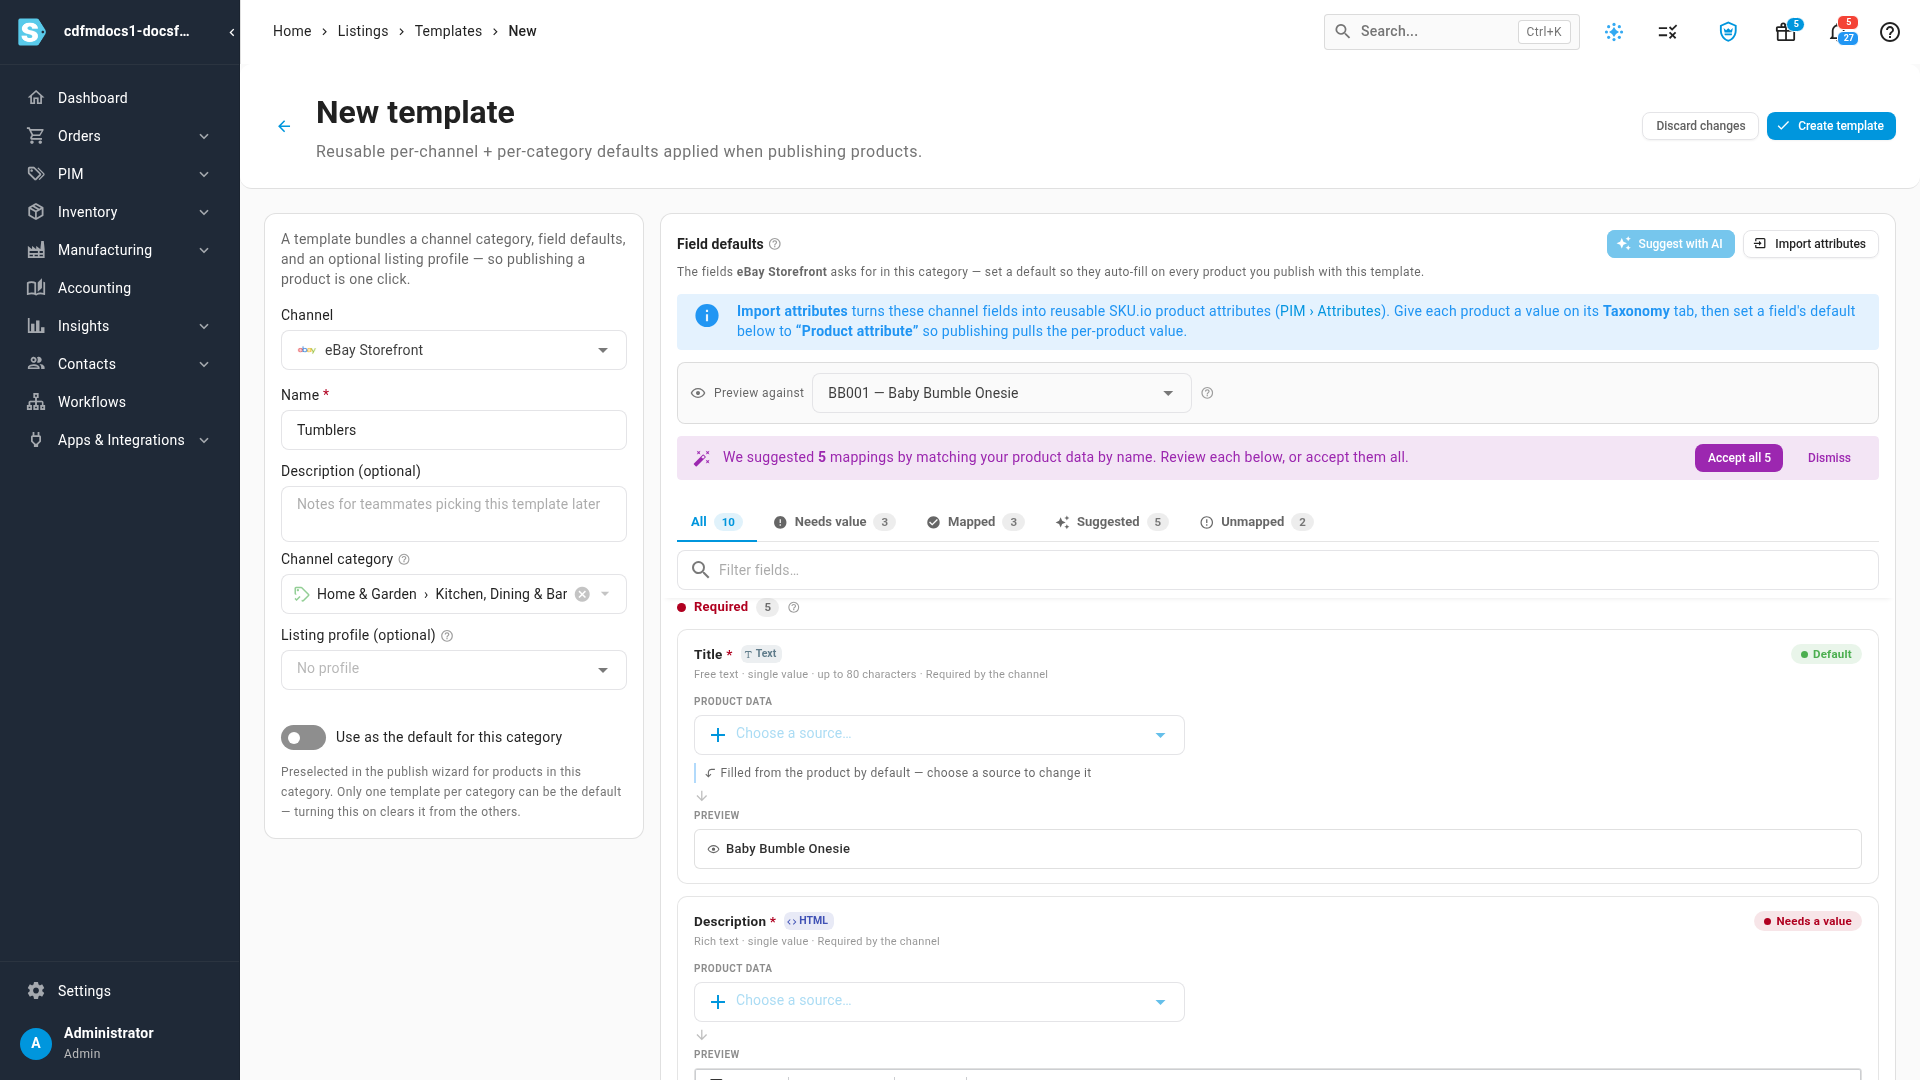Clear the selected channel category

[582, 594]
